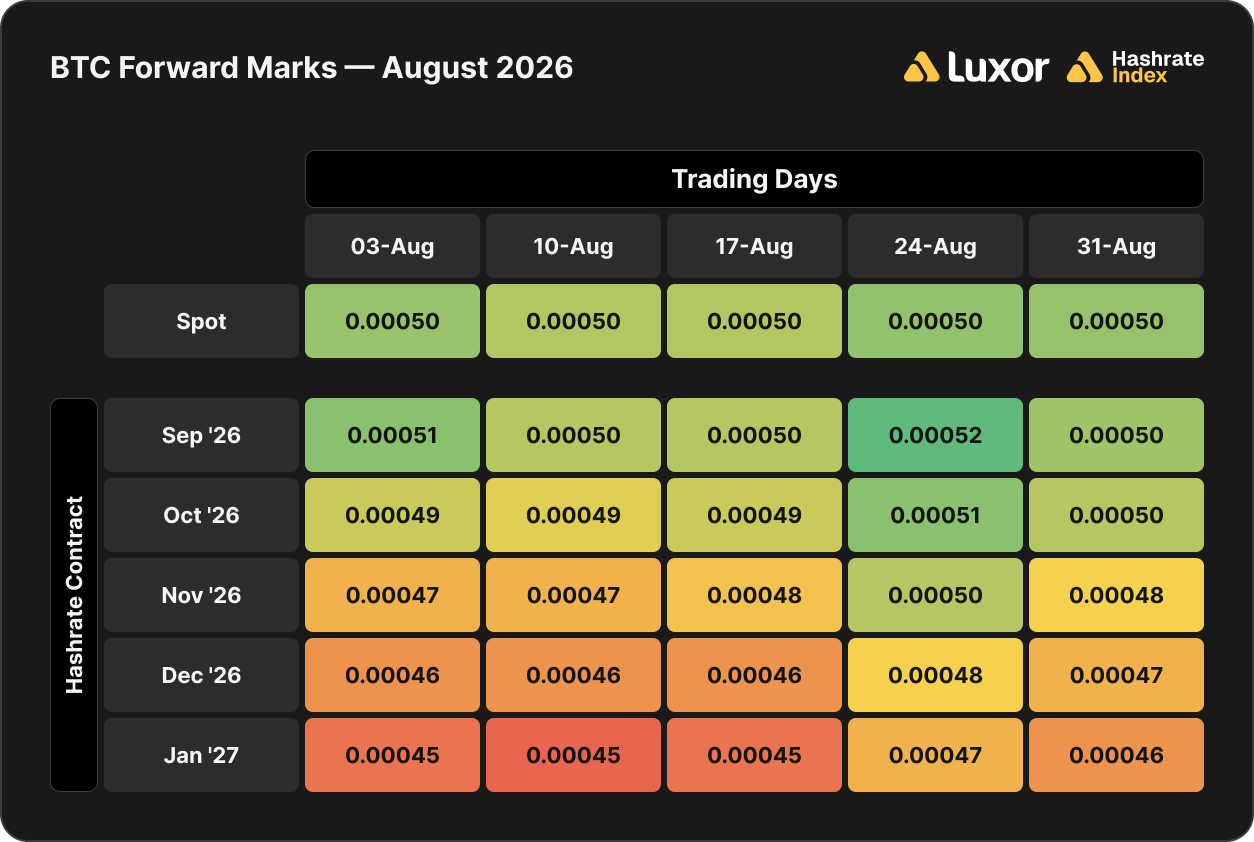Click Dec '26 value 0.00048 cell
Viewport: 1254px width, 842px height.
pos(935,675)
